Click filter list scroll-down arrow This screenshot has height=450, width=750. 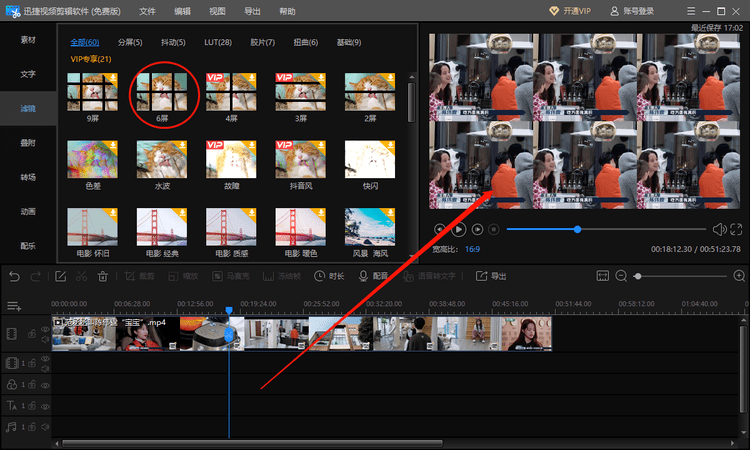pos(412,256)
